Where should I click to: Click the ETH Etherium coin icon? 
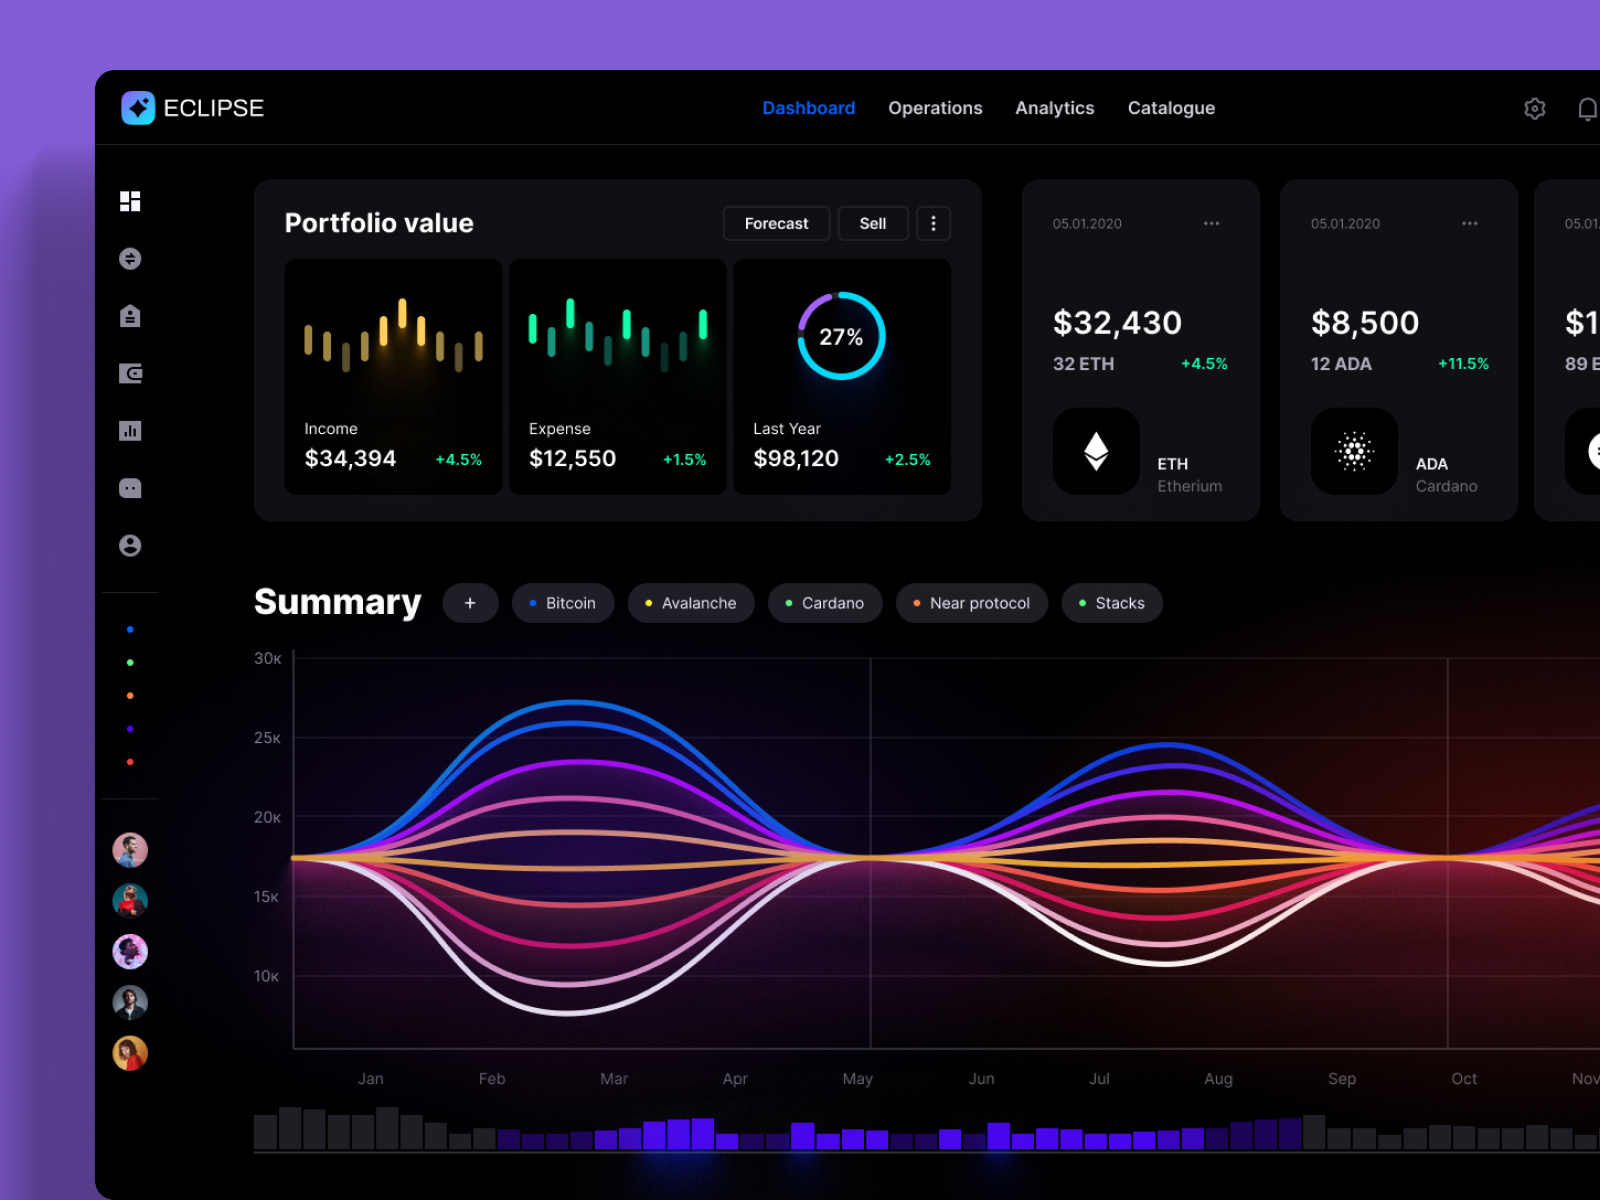click(x=1095, y=452)
